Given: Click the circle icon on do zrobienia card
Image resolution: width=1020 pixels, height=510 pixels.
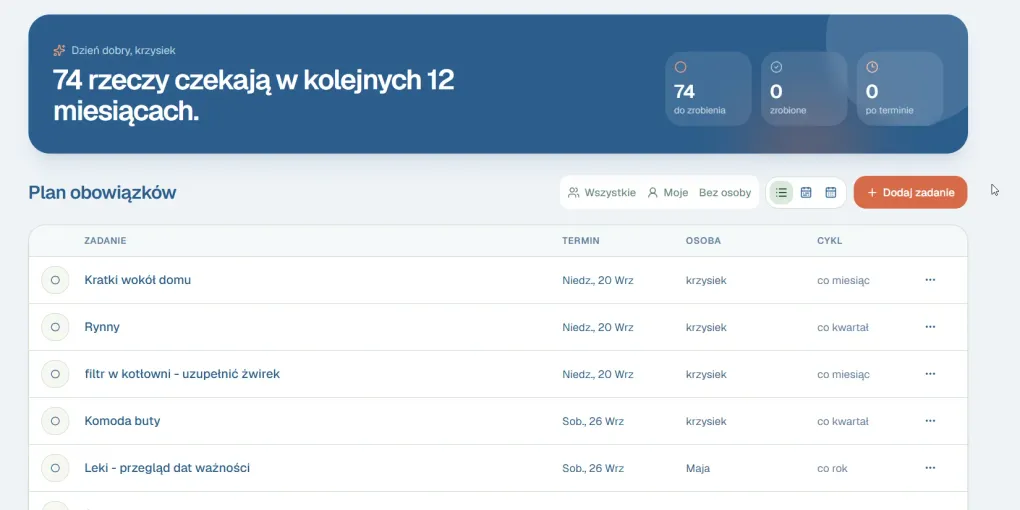Looking at the screenshot, I should [x=680, y=67].
